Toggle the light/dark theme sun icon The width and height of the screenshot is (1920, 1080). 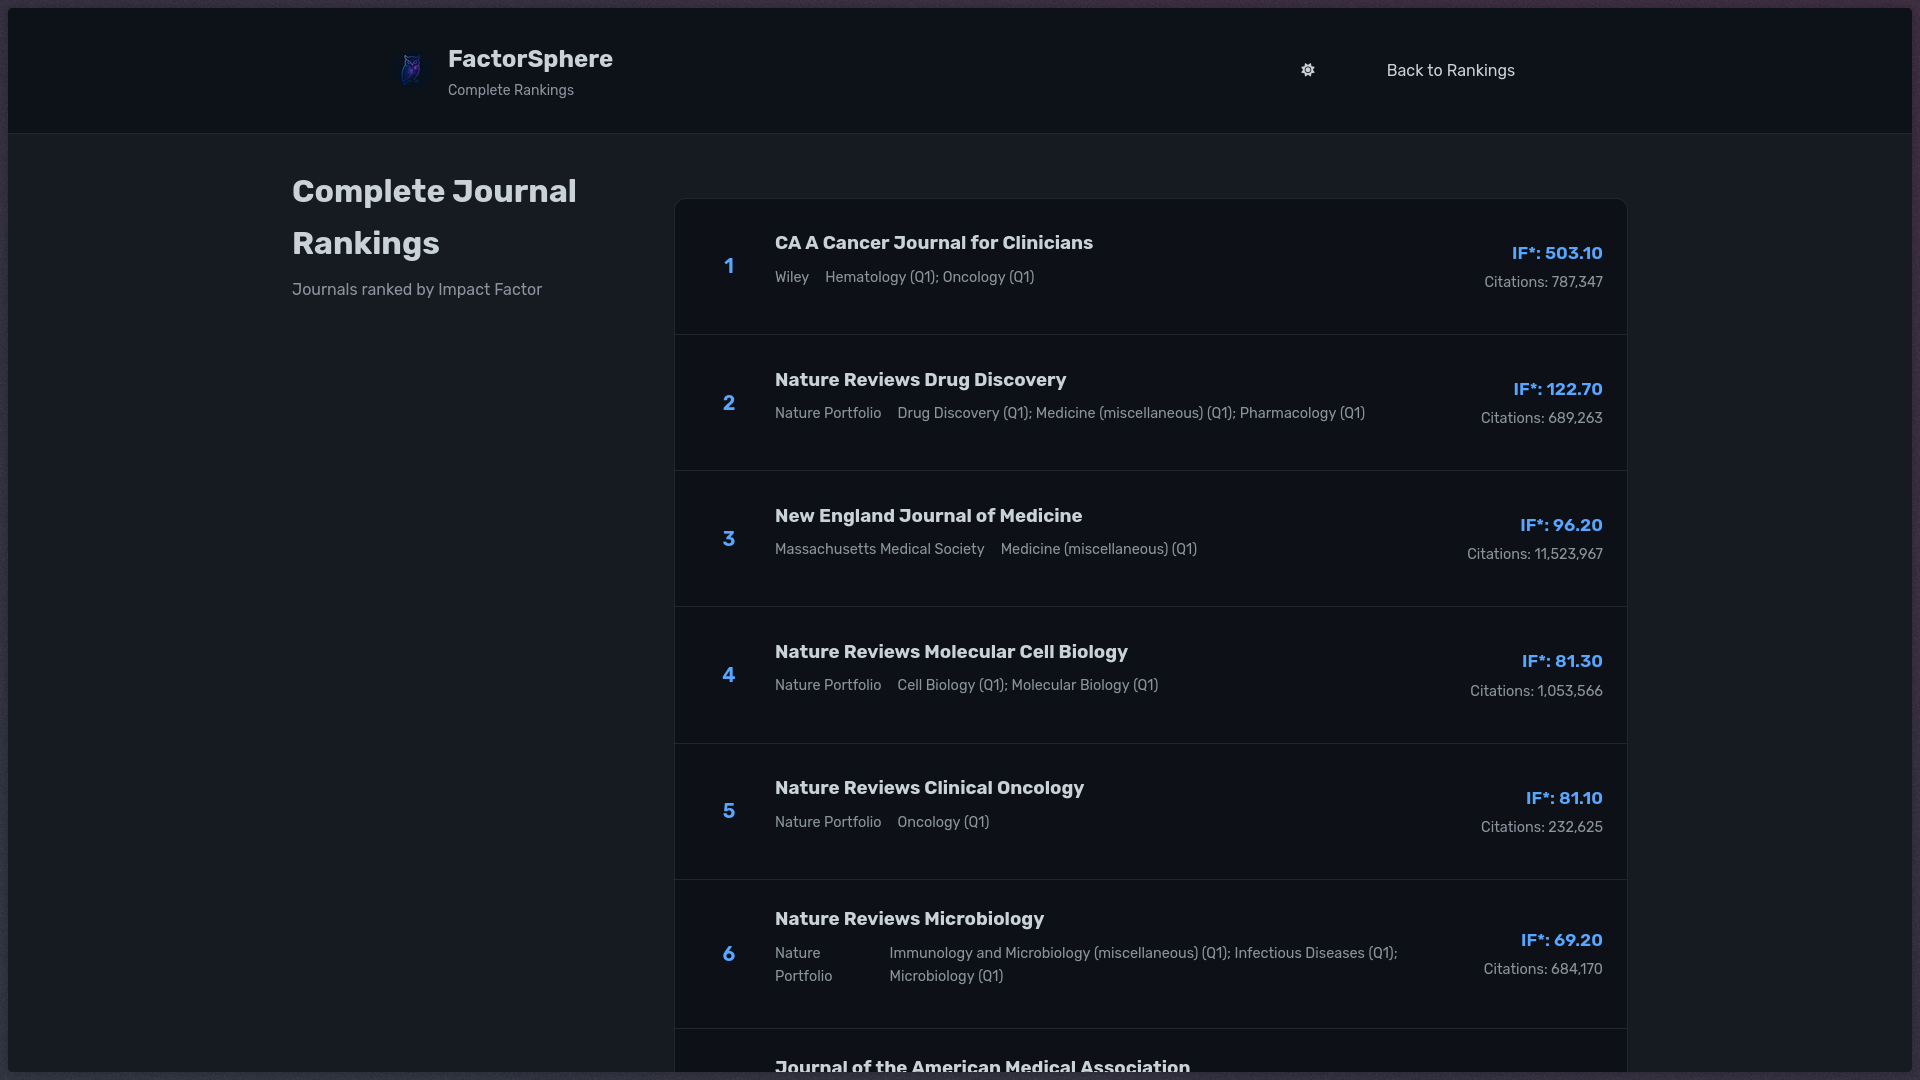(1307, 70)
